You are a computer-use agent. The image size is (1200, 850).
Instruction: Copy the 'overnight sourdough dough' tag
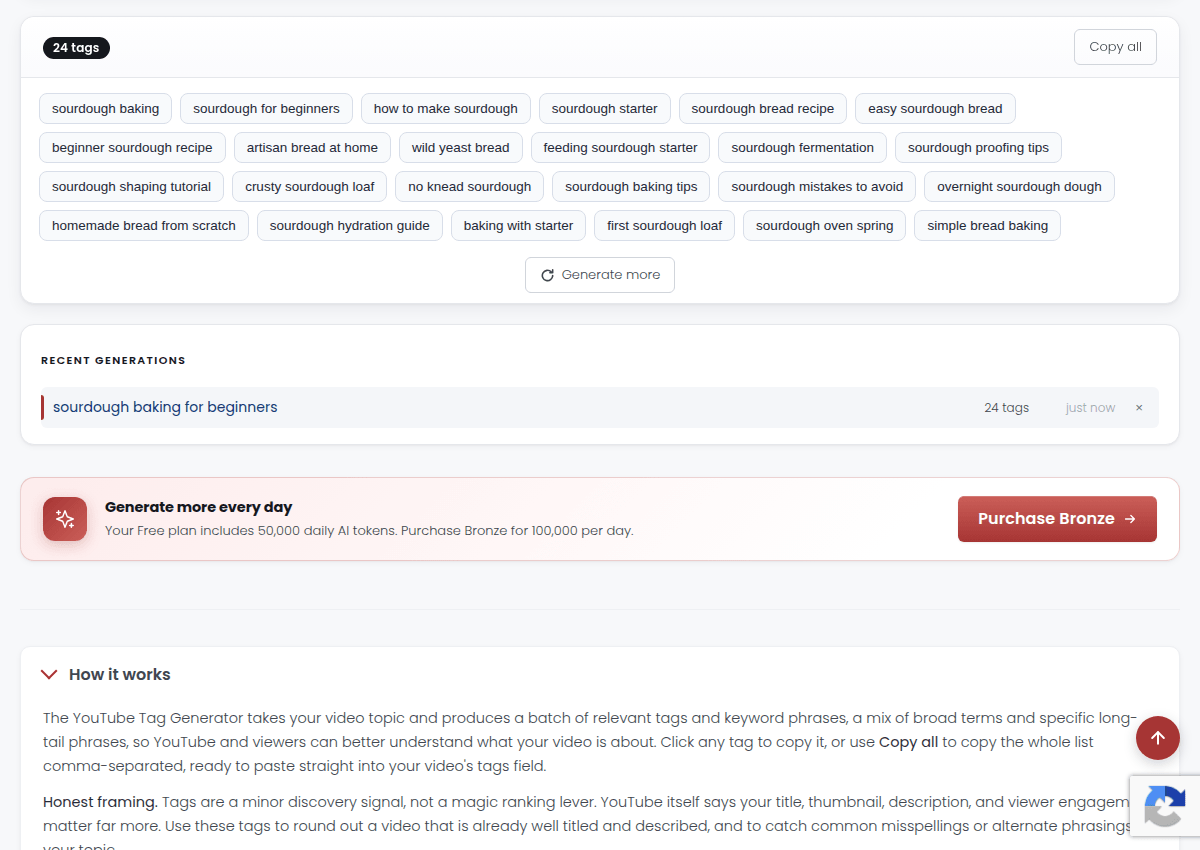[1019, 187]
